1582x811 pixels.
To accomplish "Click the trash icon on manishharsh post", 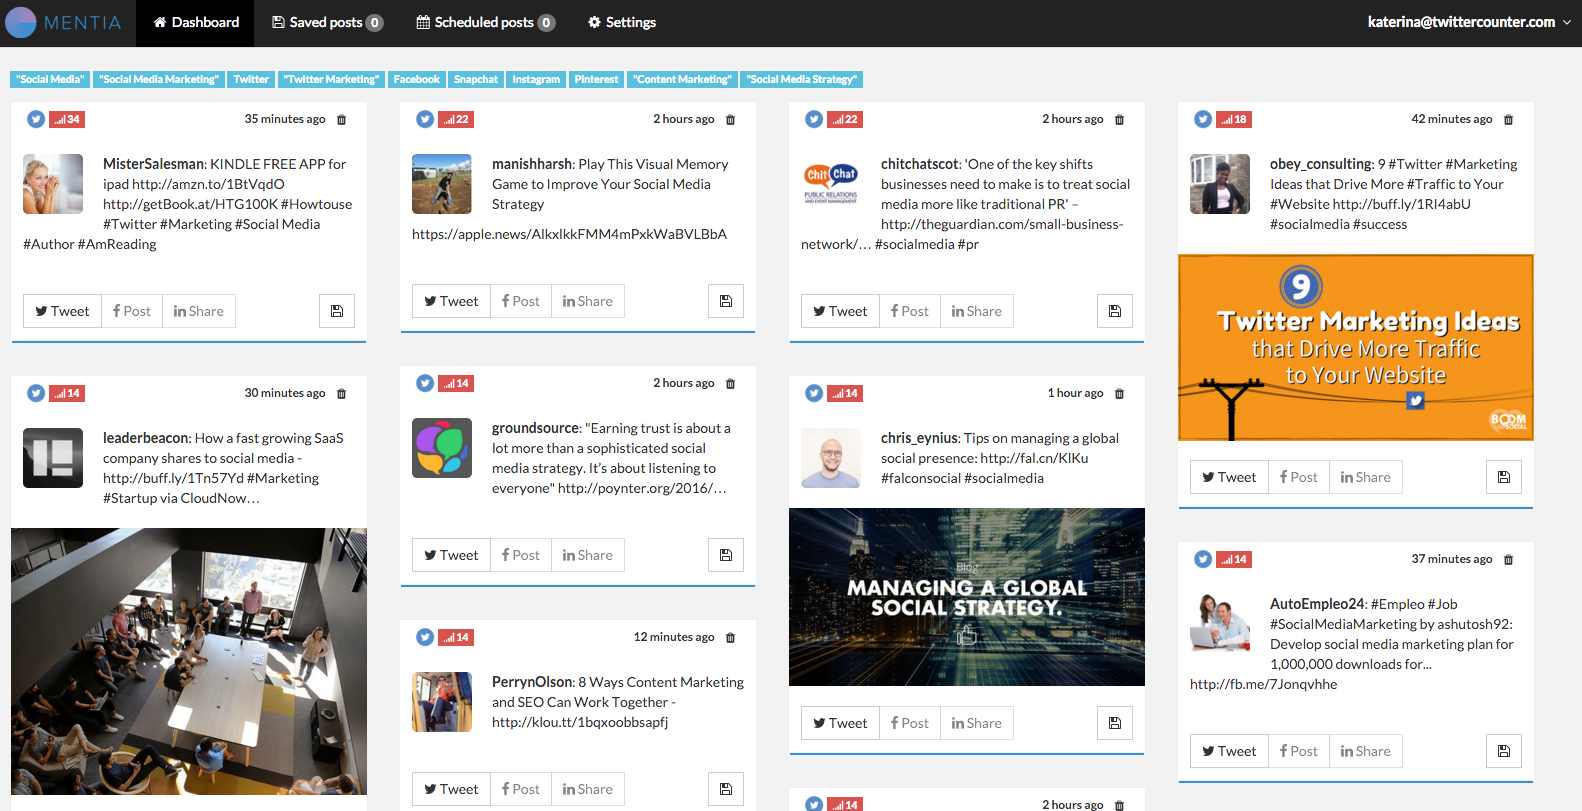I will (730, 119).
